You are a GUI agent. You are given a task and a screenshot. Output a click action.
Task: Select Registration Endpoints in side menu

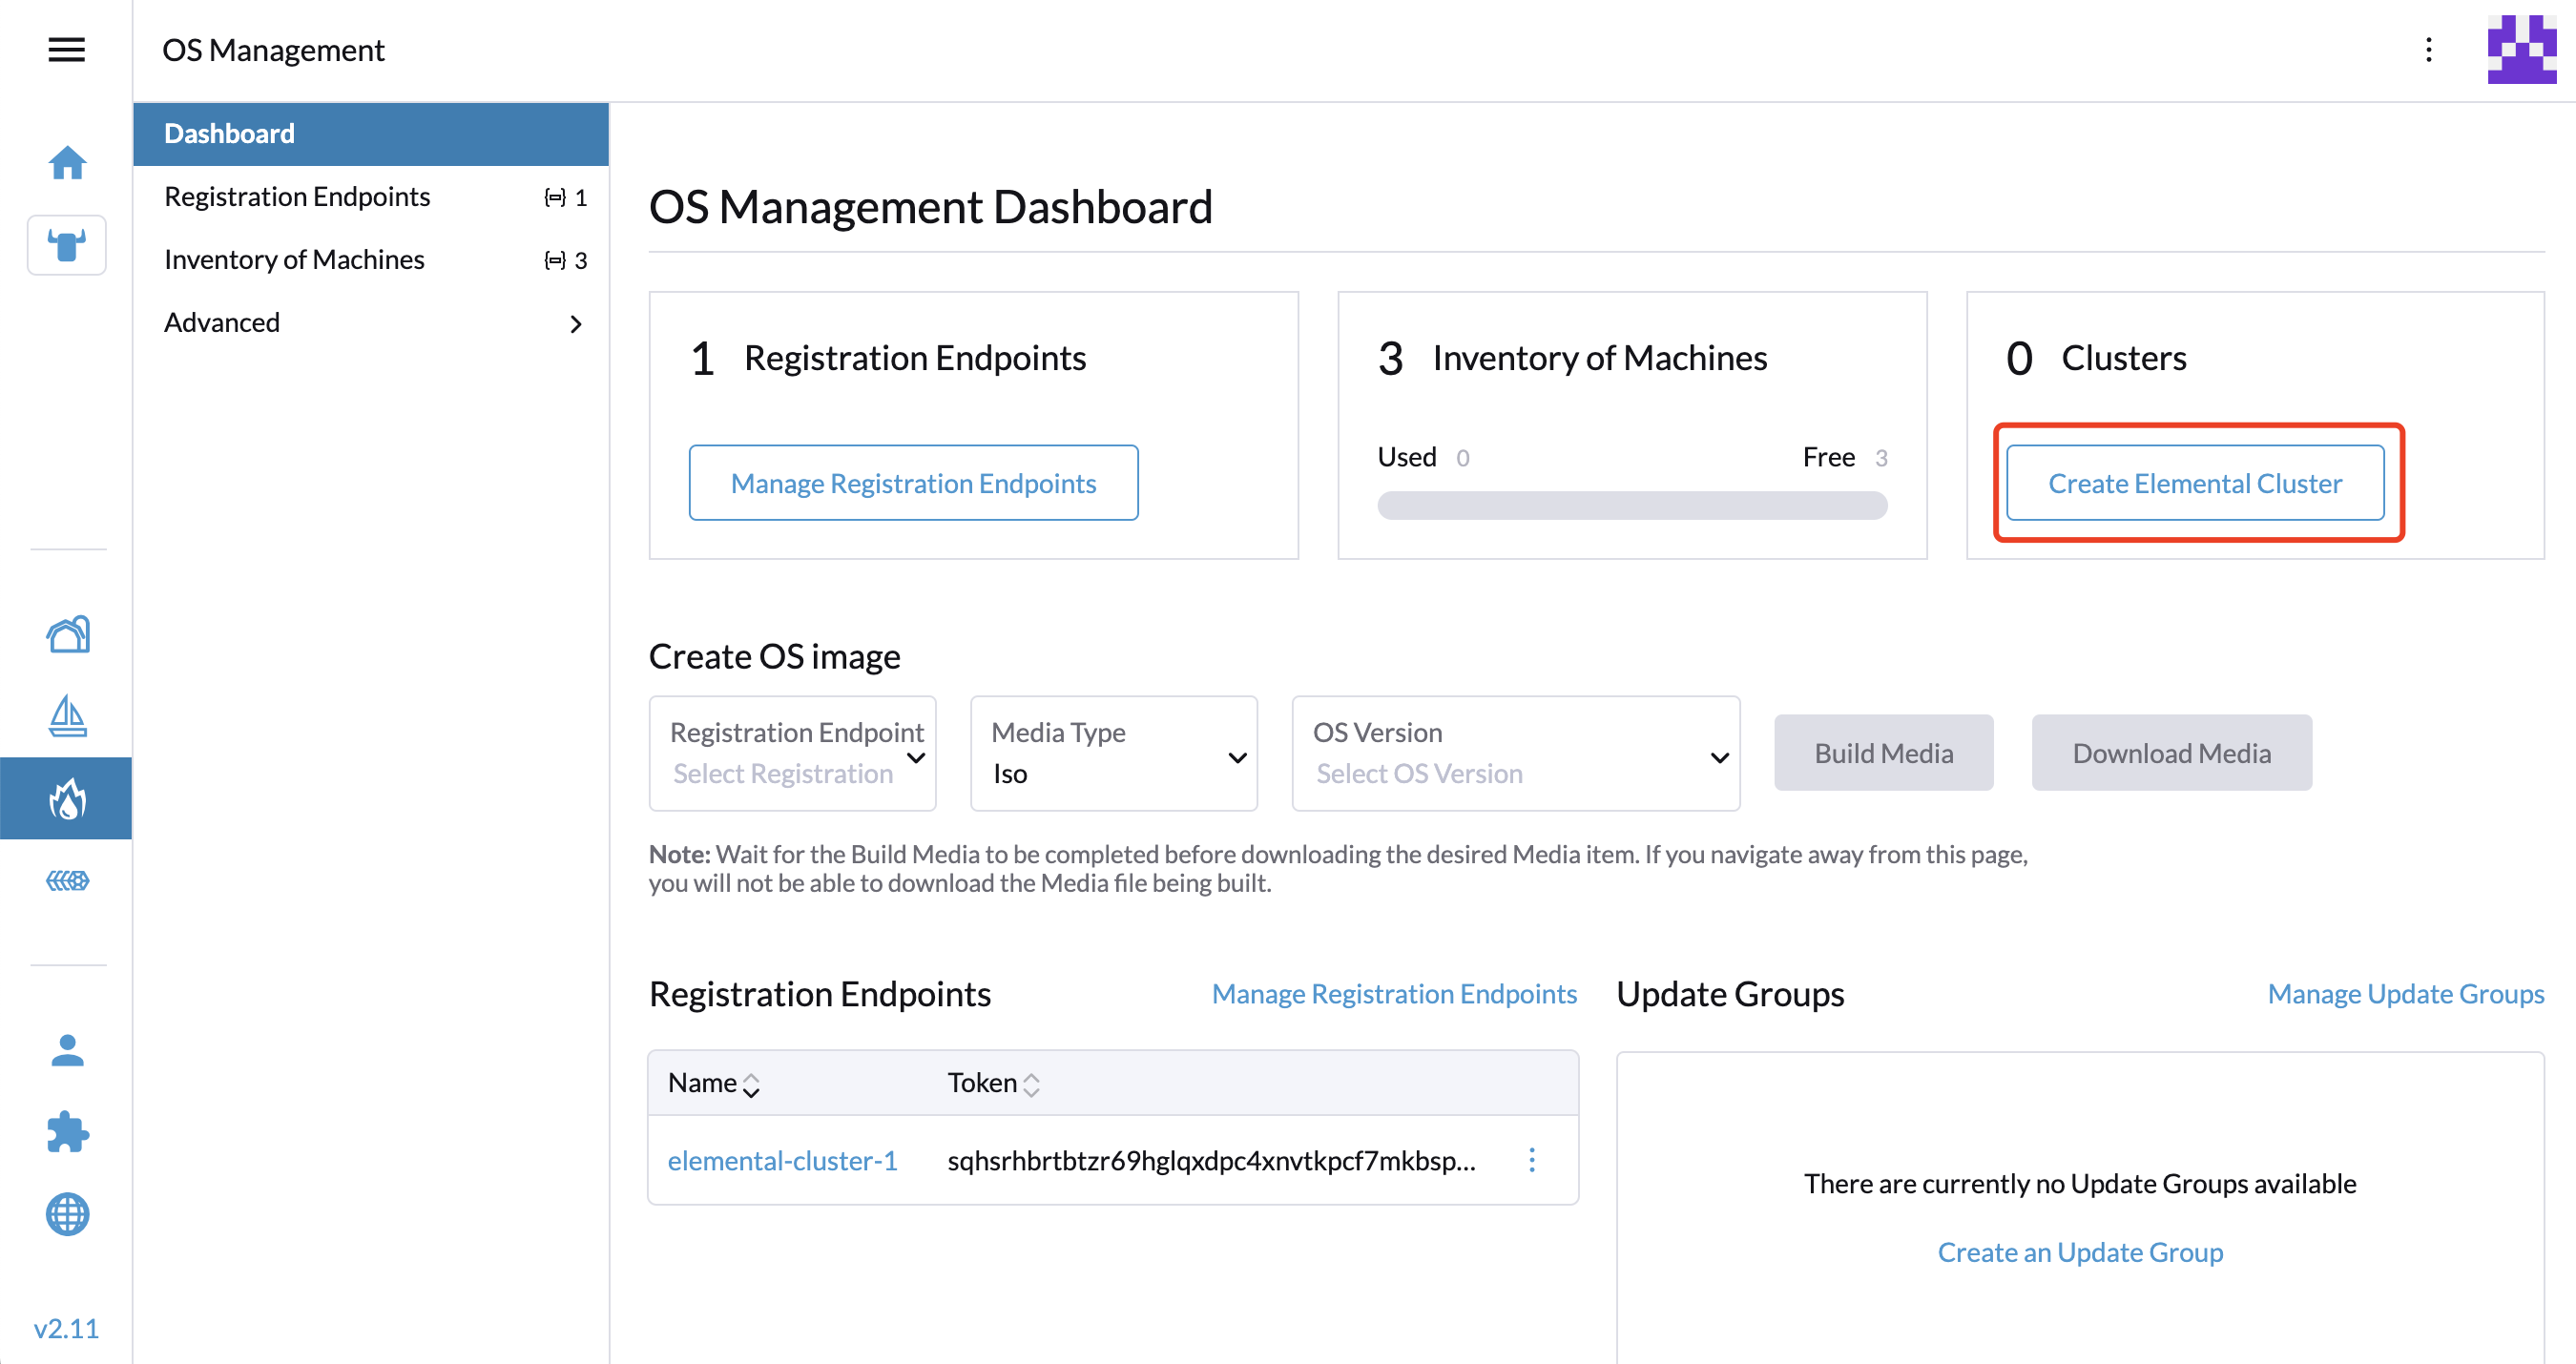(x=297, y=197)
